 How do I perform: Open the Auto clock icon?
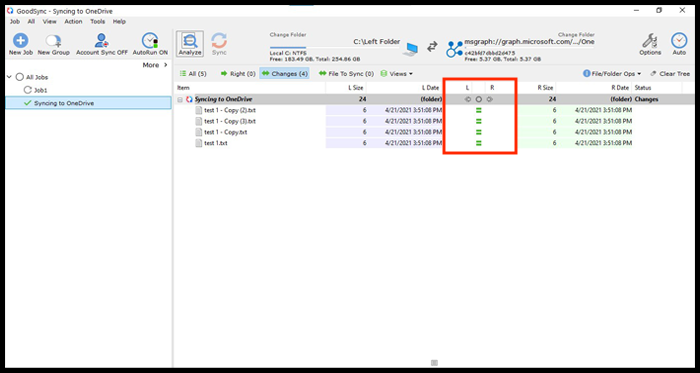pos(679,41)
